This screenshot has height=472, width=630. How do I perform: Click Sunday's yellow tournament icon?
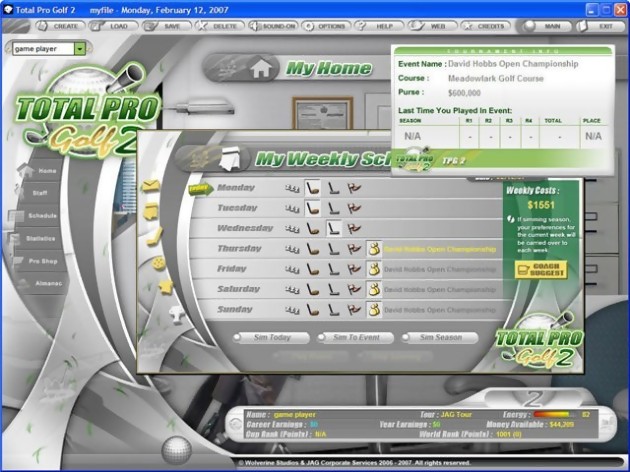tap(374, 309)
